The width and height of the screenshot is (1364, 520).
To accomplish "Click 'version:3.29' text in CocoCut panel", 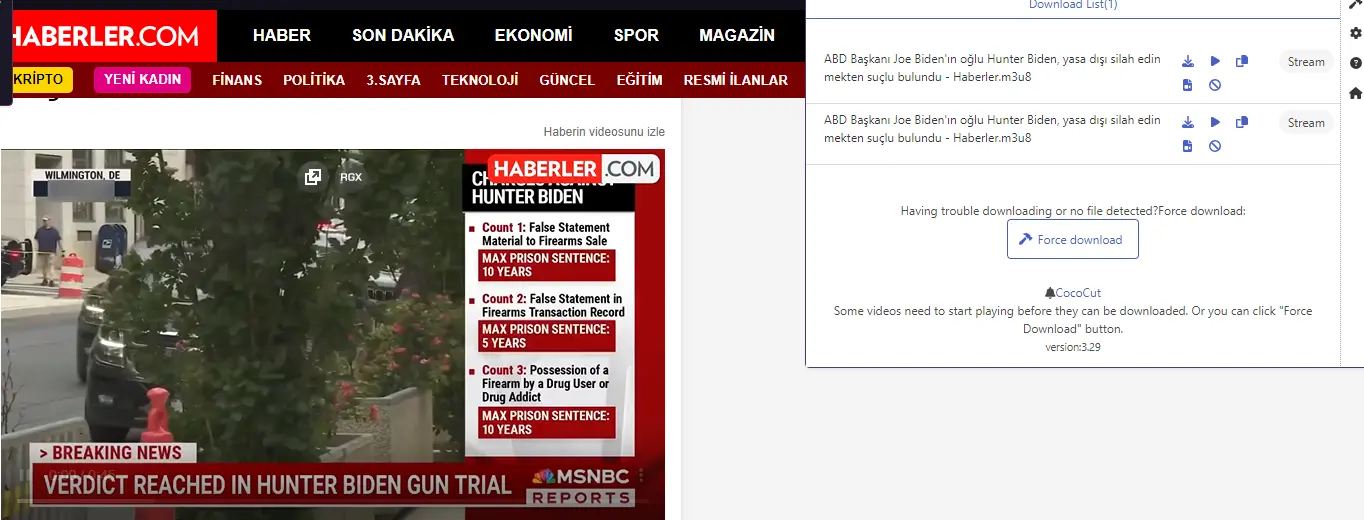I will [1073, 347].
